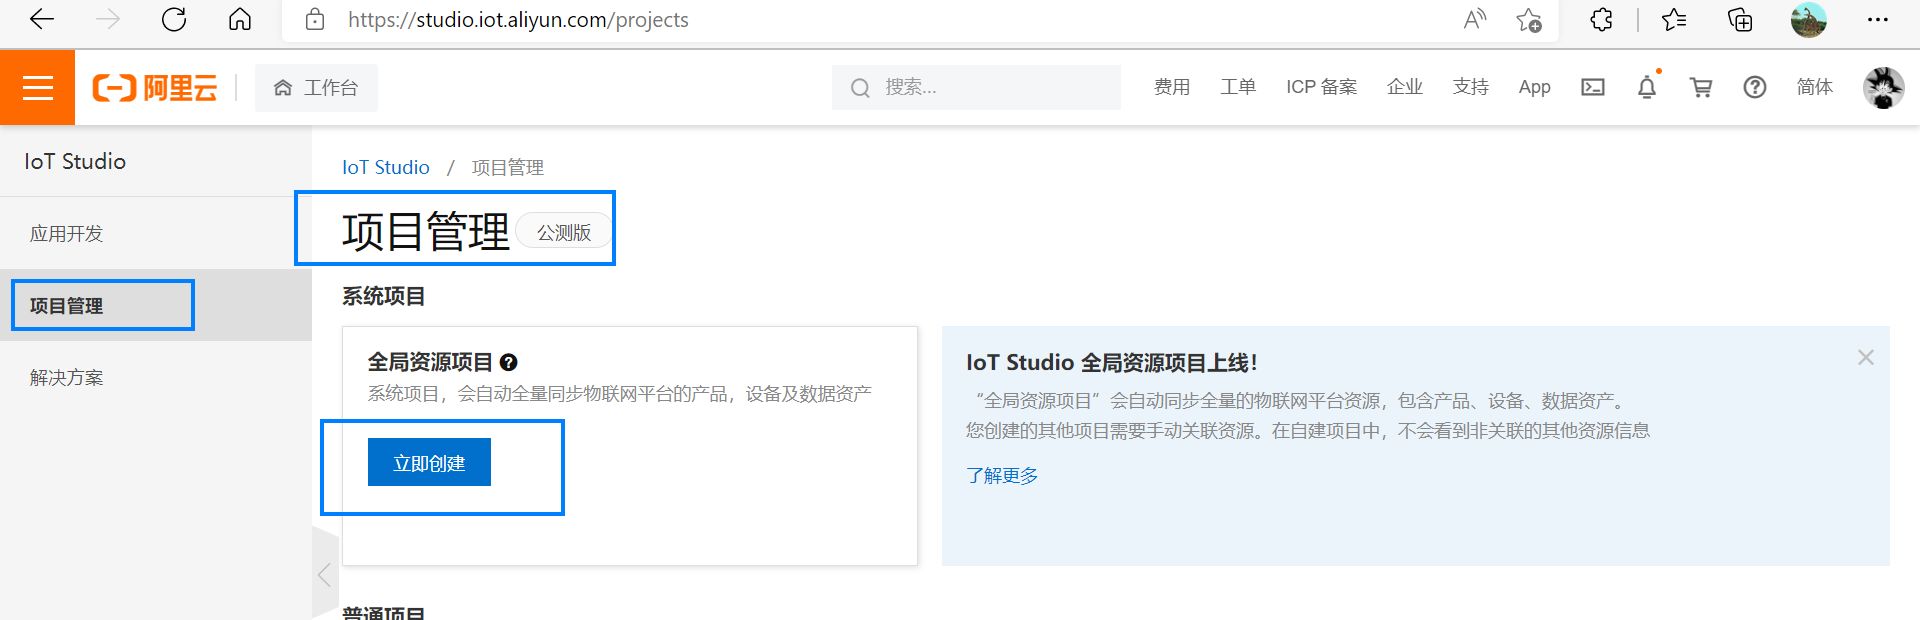Select 解决方案 in the sidebar

tap(156, 377)
